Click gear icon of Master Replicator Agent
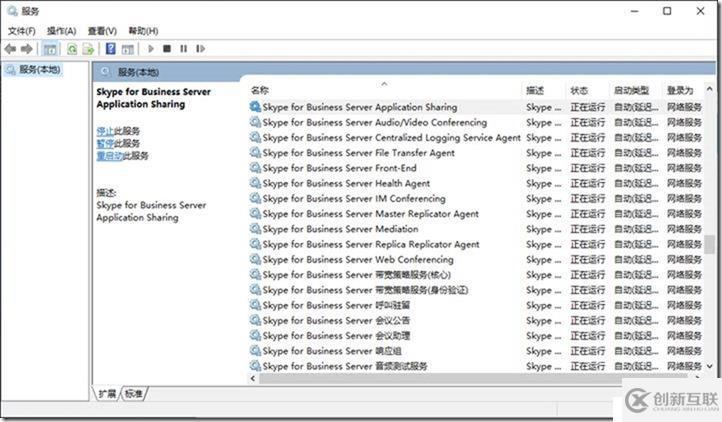This screenshot has width=722, height=422. tap(255, 213)
